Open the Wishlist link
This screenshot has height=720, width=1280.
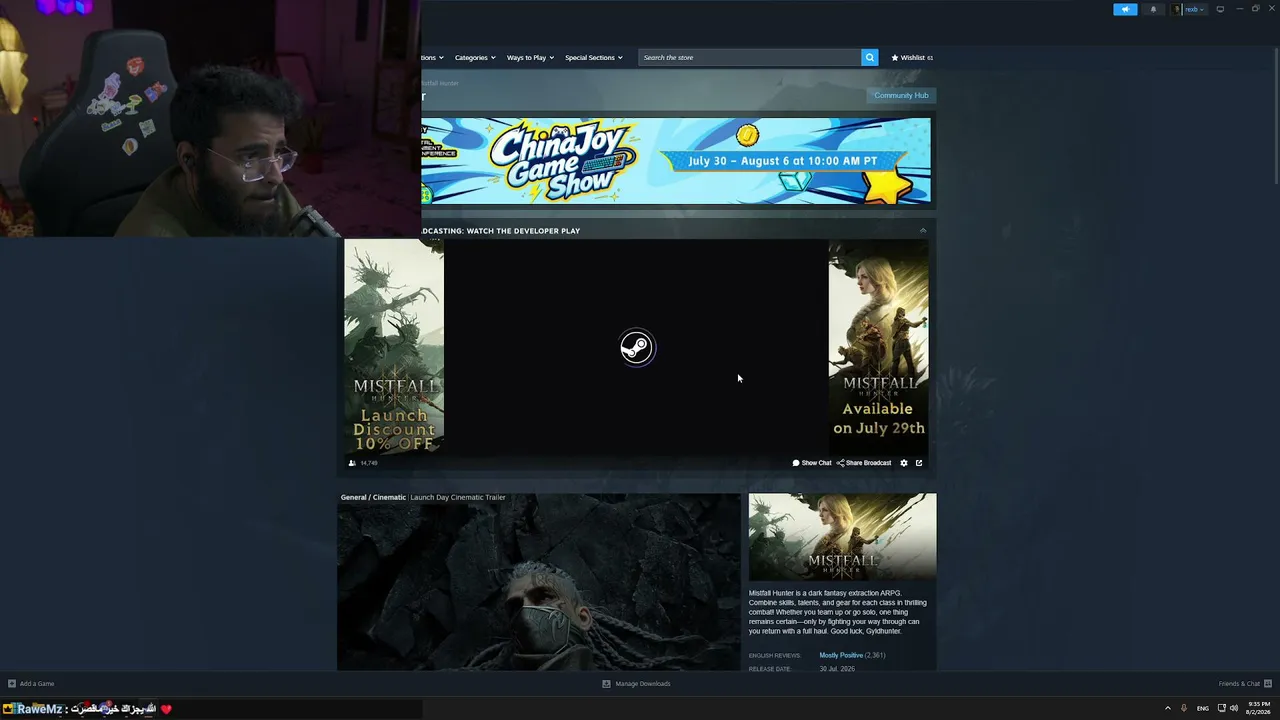[x=912, y=58]
